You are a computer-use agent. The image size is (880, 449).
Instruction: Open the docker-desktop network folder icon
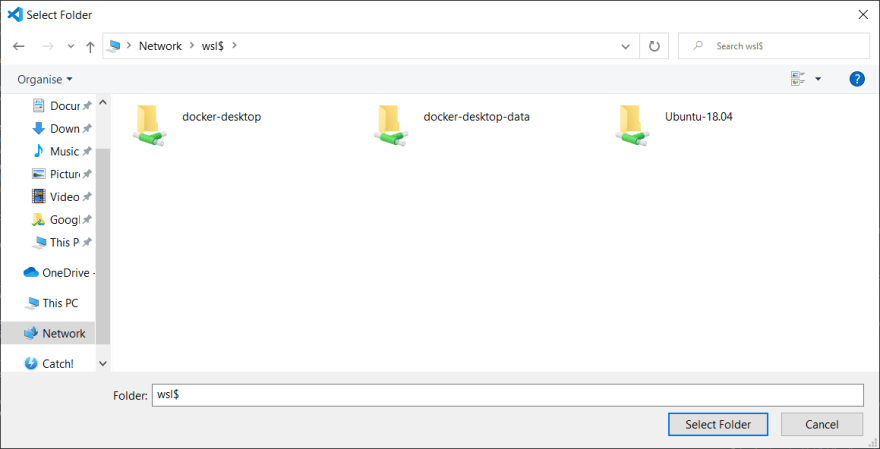[149, 126]
